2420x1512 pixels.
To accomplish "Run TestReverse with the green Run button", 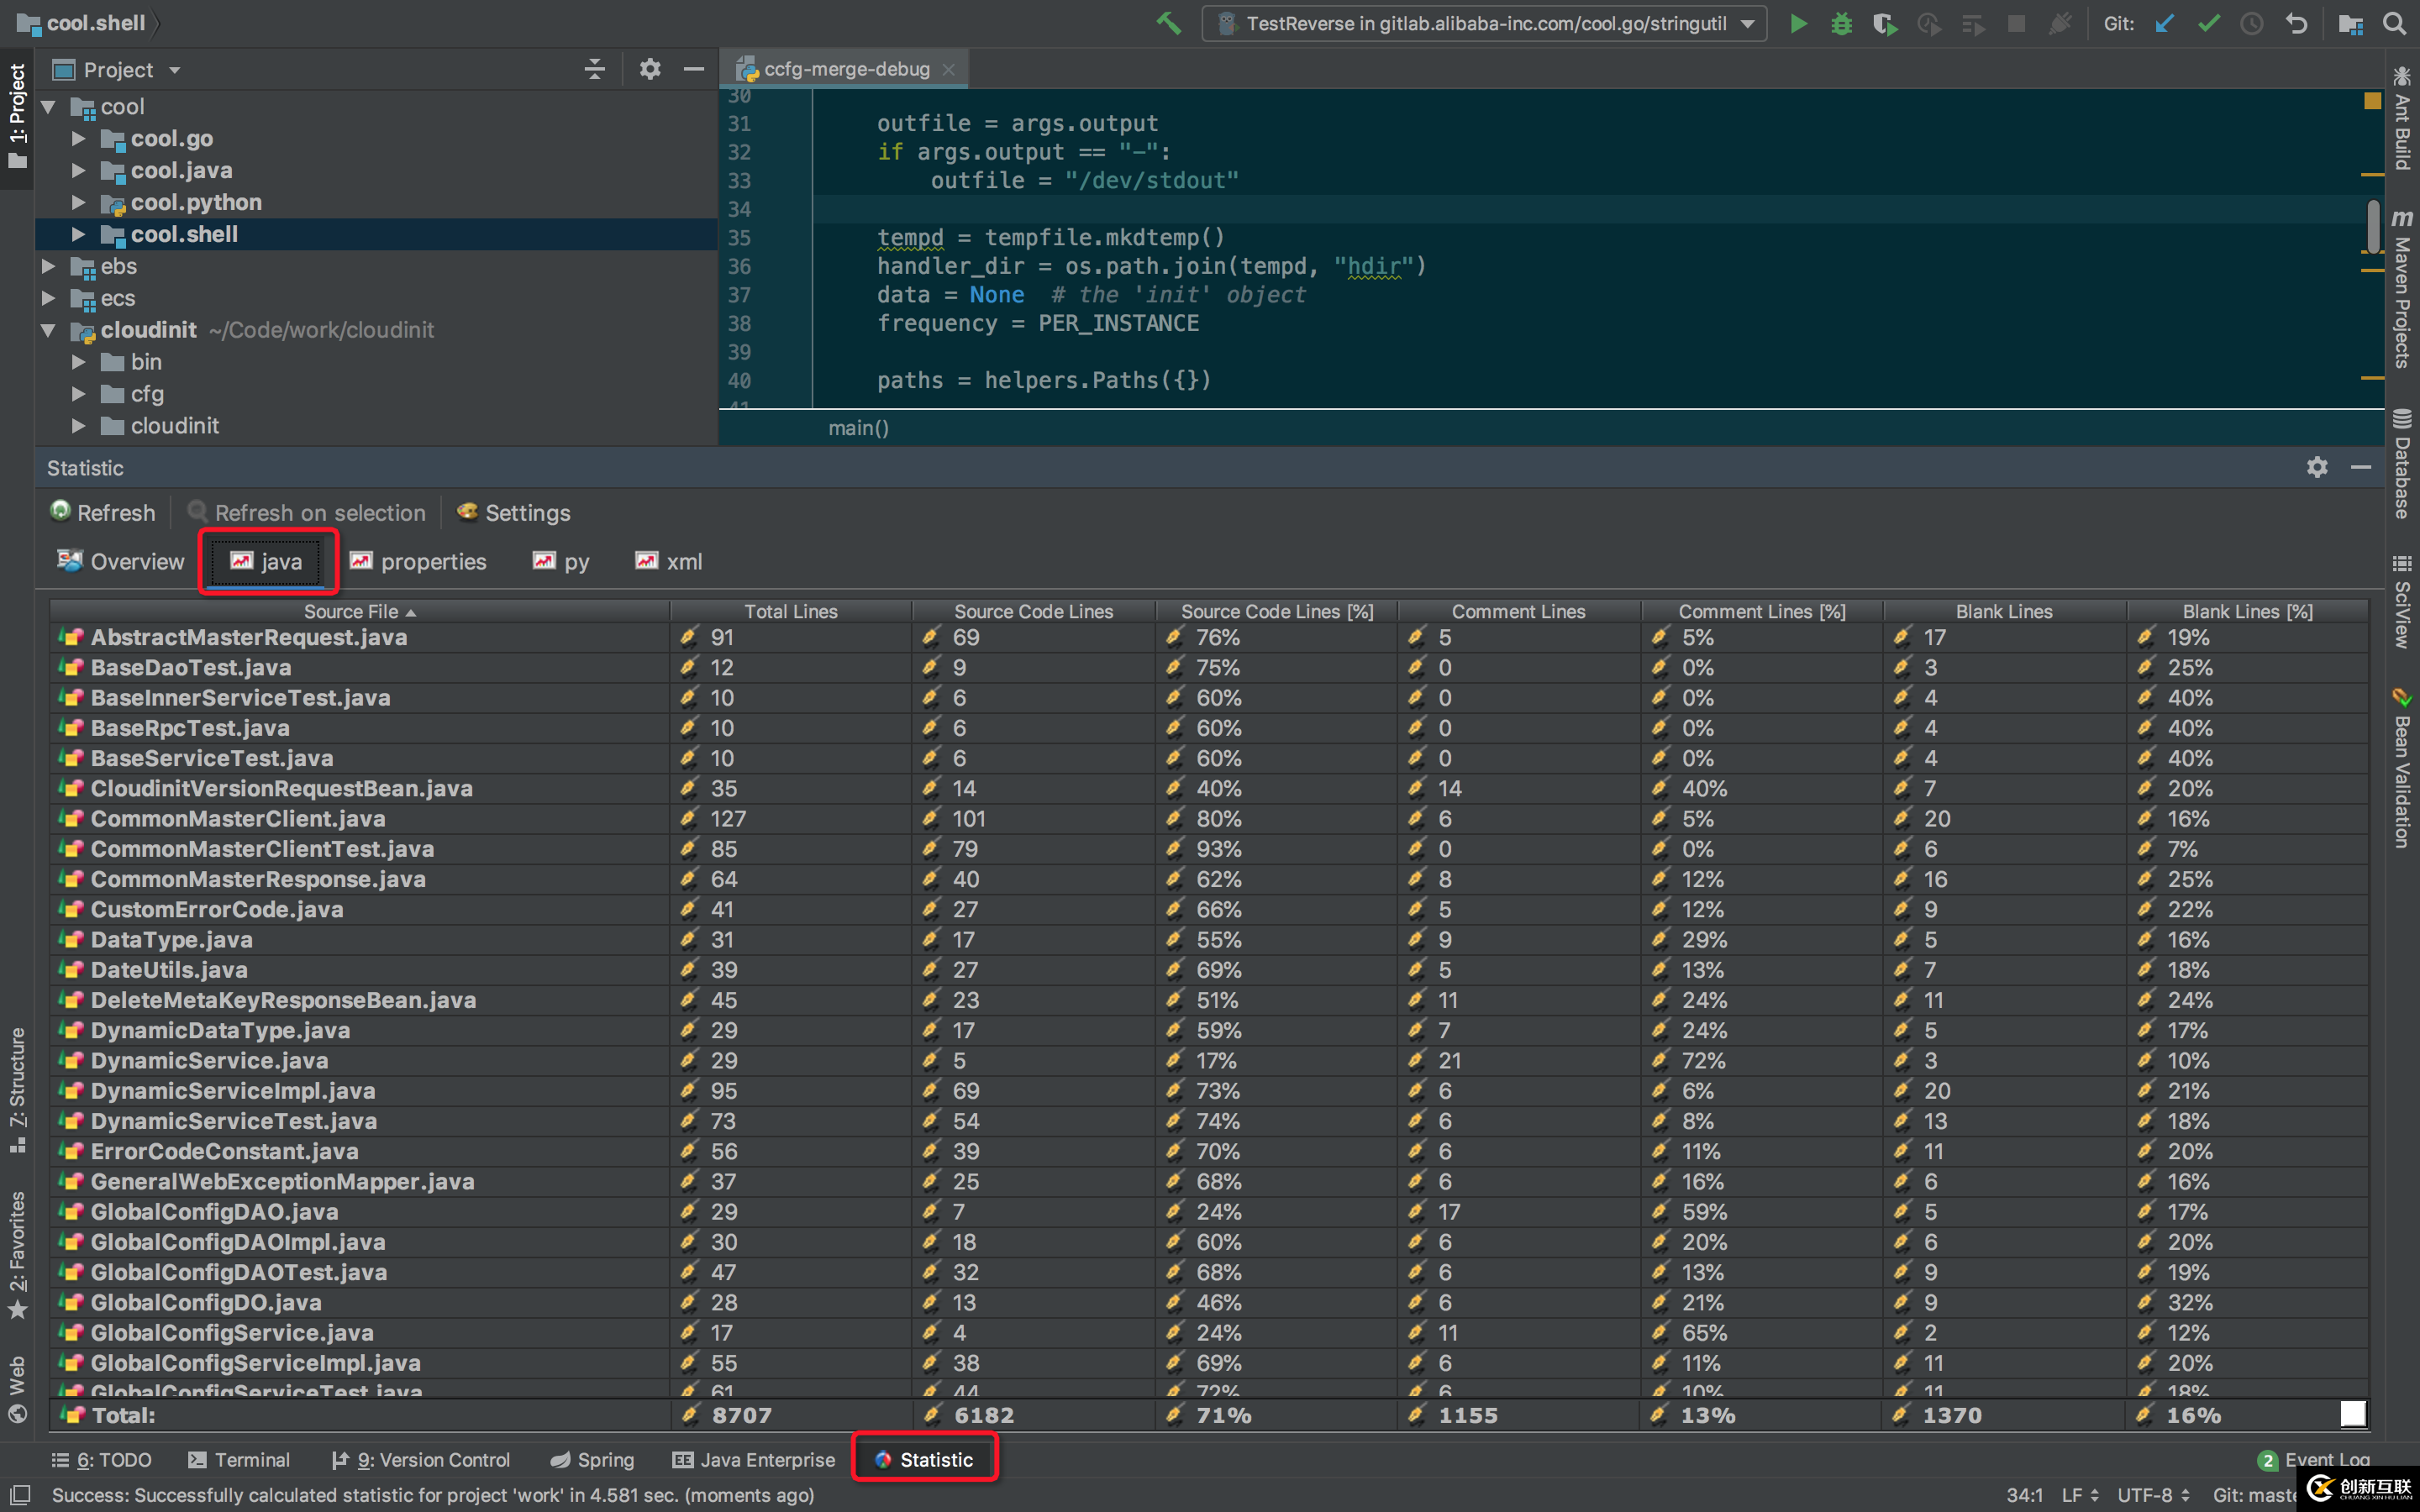I will tap(1798, 23).
